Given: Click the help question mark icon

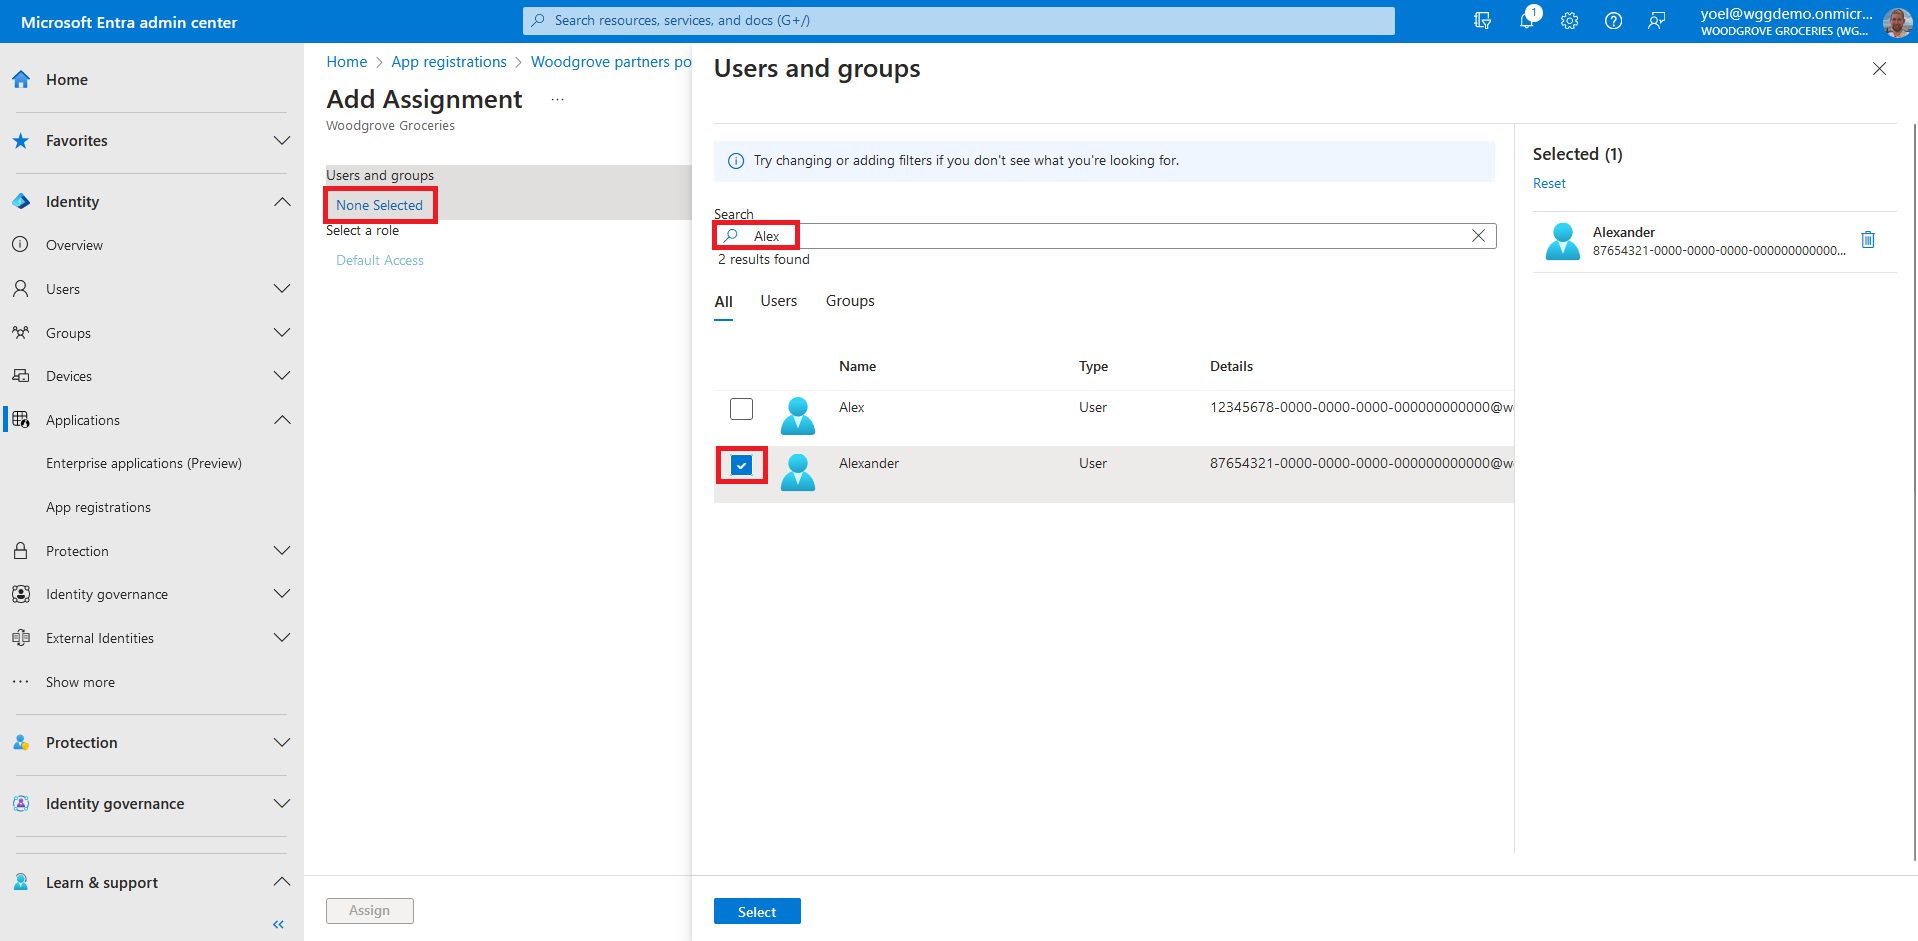Looking at the screenshot, I should tap(1613, 21).
